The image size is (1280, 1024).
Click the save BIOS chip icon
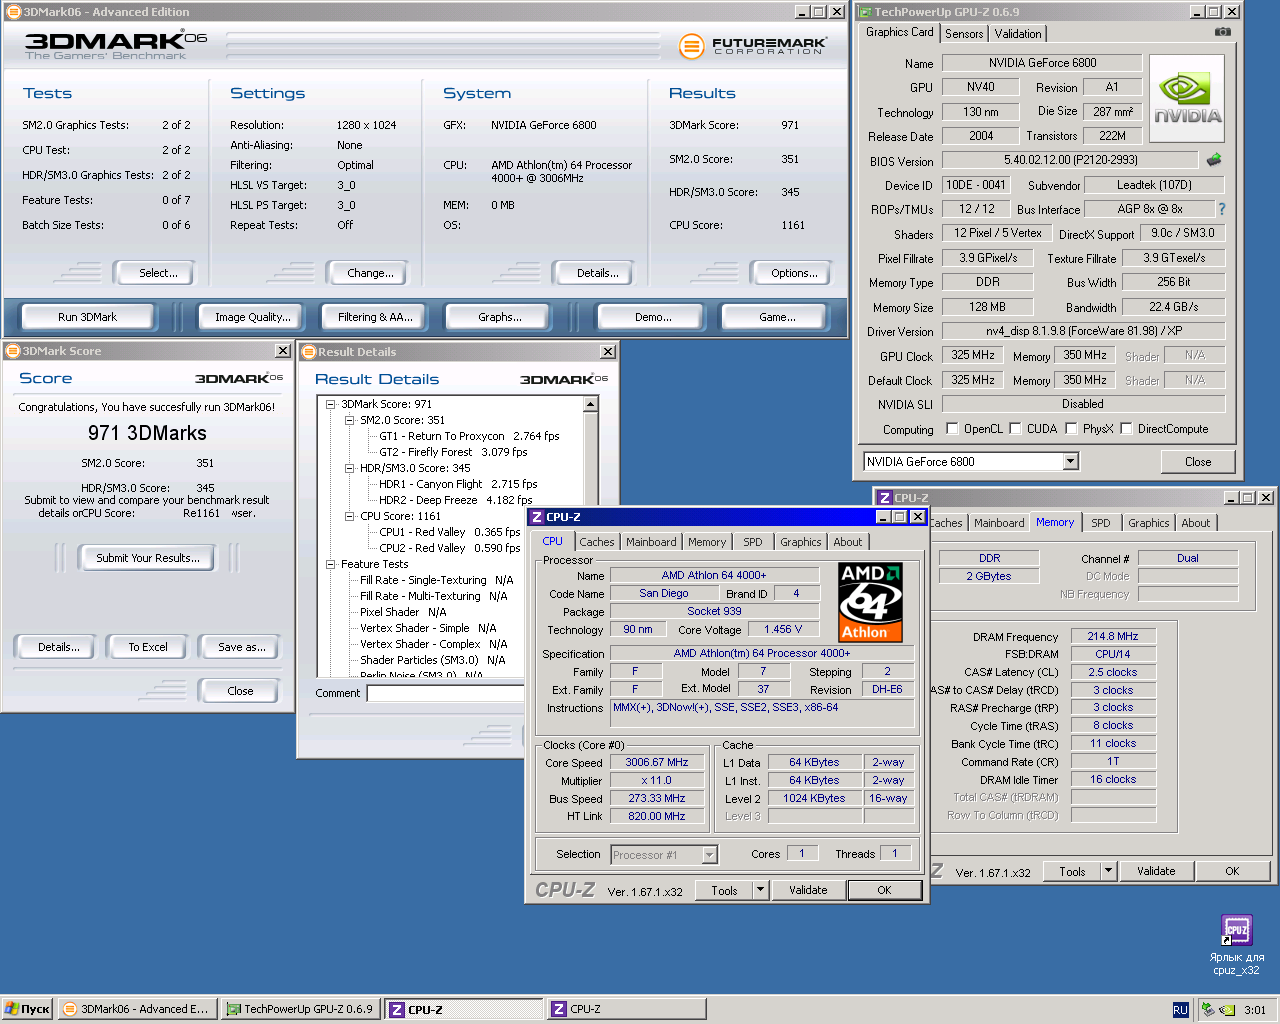[1214, 160]
